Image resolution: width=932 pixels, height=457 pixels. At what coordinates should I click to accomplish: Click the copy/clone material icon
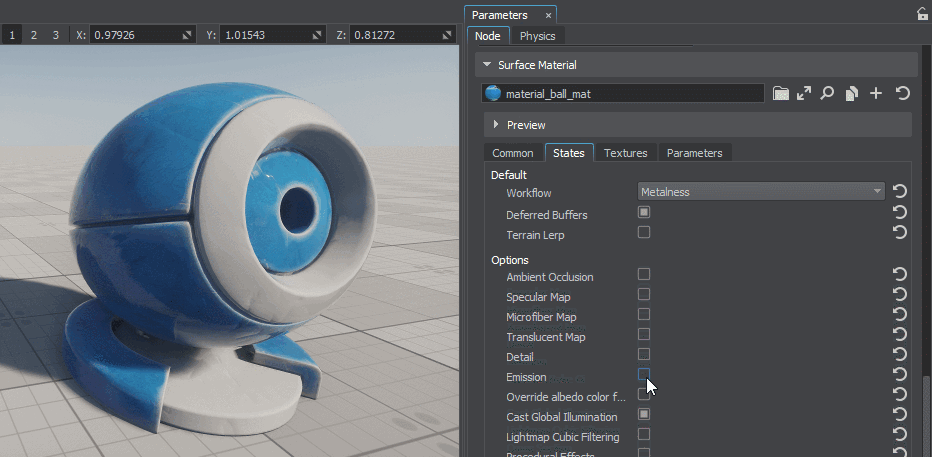[x=851, y=93]
